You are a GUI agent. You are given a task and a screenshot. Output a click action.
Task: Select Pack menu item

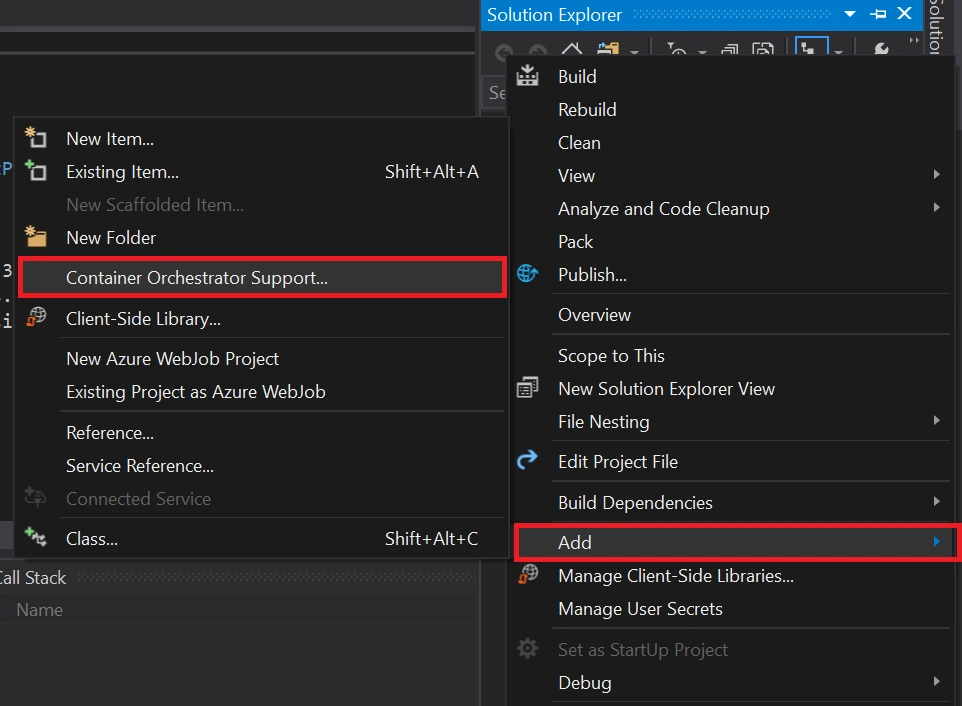coord(731,242)
